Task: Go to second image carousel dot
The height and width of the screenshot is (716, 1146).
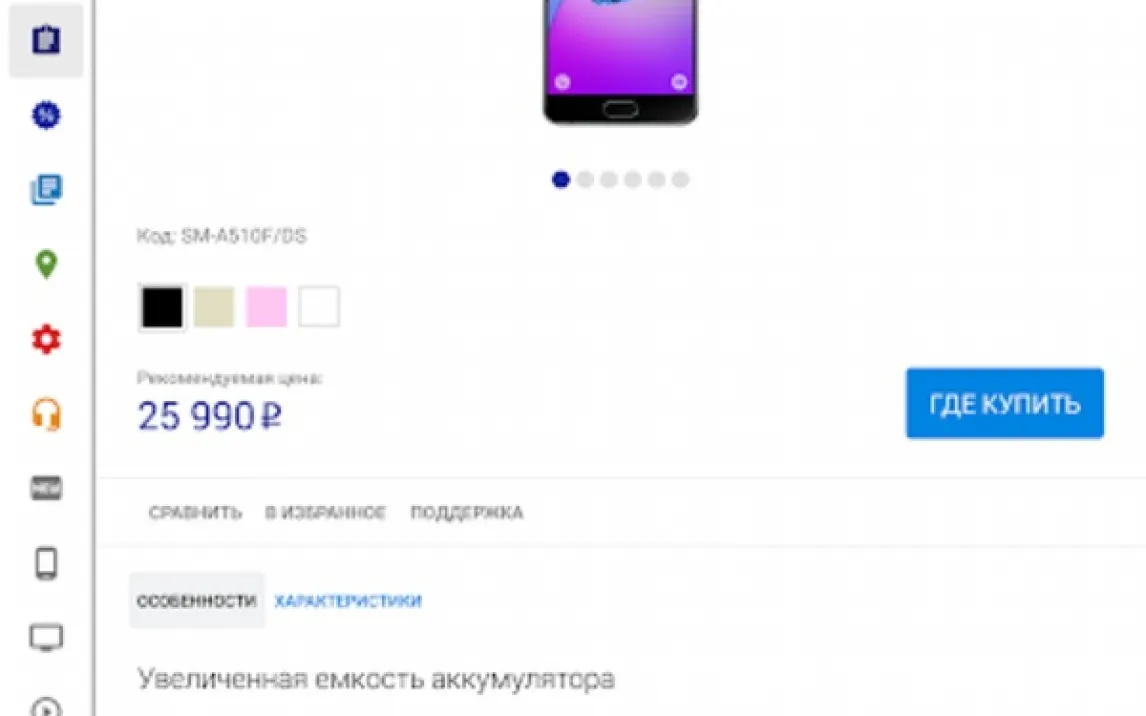Action: pos(585,179)
